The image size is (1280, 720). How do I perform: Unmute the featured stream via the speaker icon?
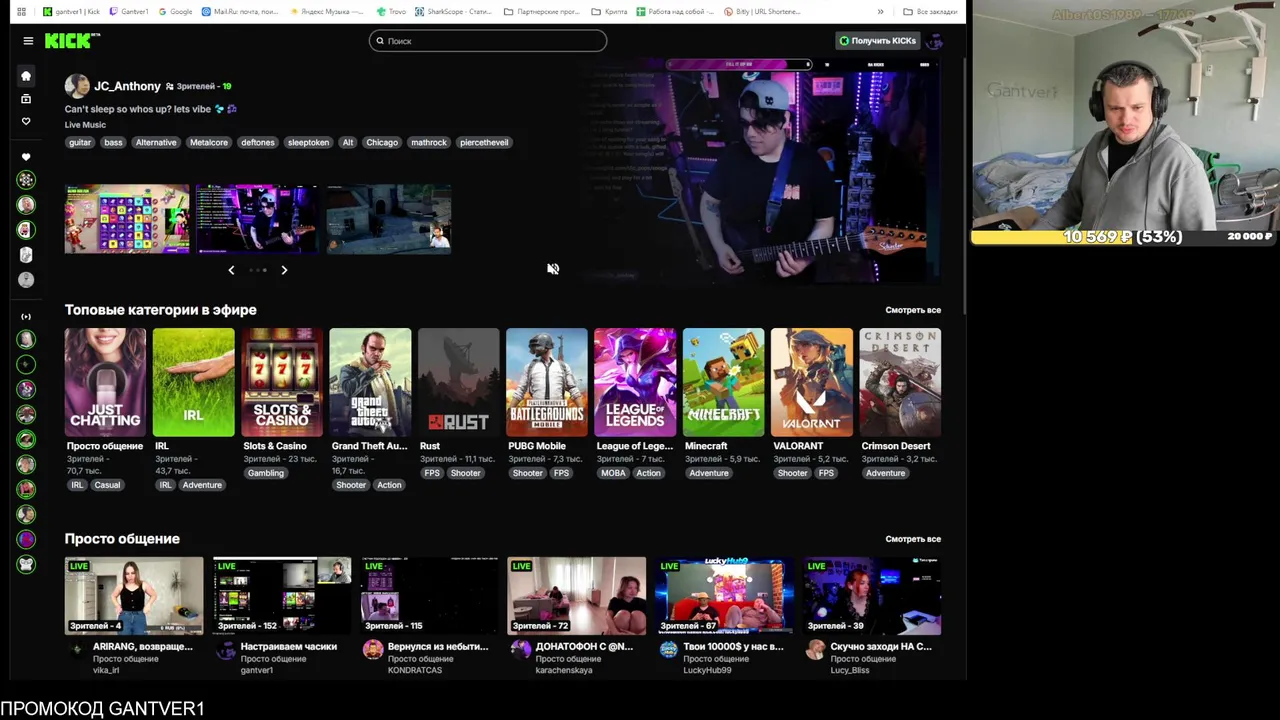(553, 269)
